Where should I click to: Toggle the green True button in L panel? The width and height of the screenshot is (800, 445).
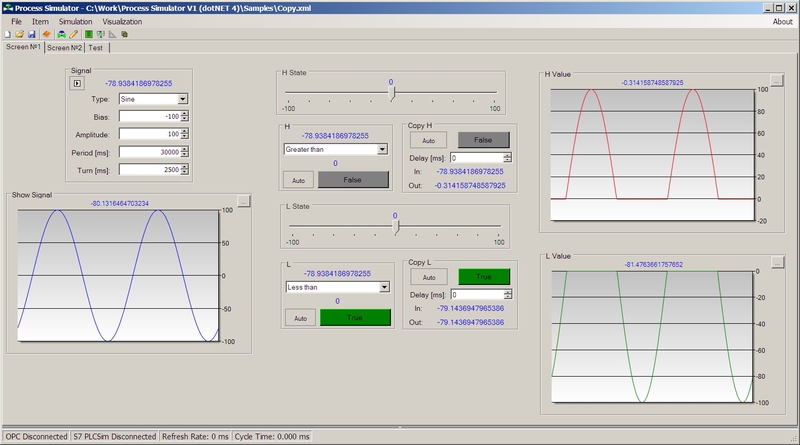[354, 317]
